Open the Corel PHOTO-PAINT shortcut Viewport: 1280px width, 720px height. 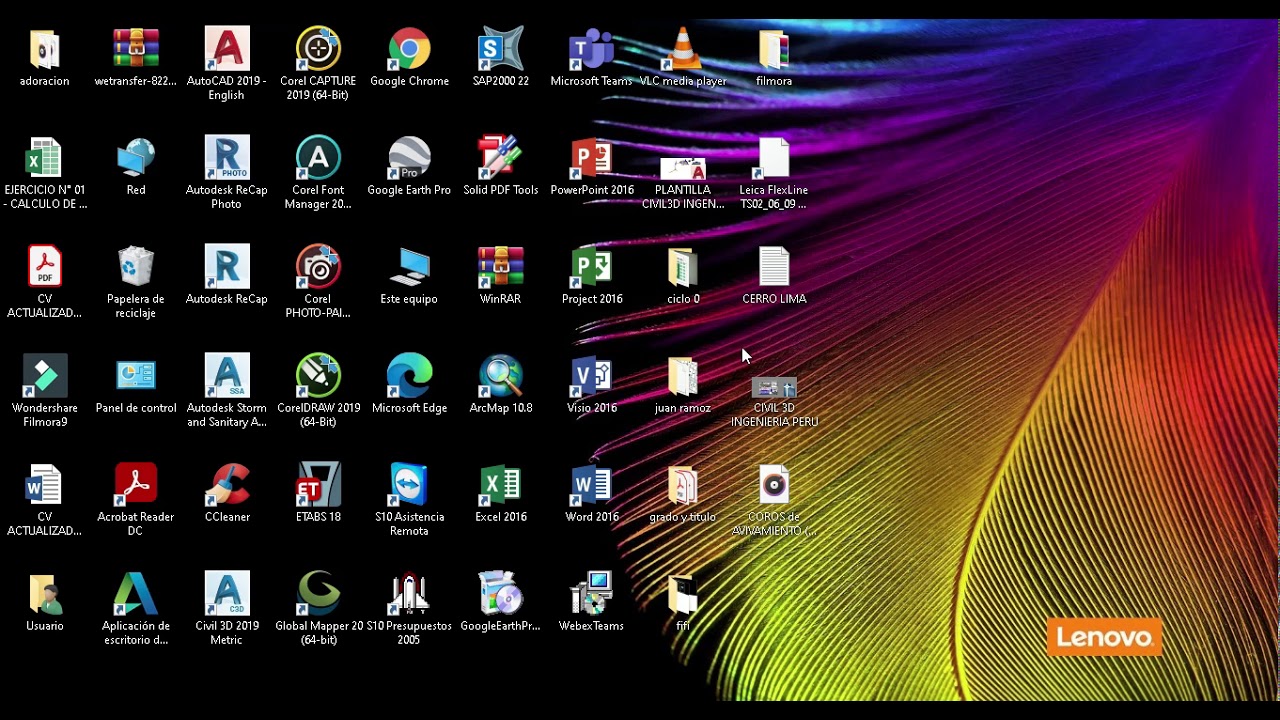[x=318, y=267]
